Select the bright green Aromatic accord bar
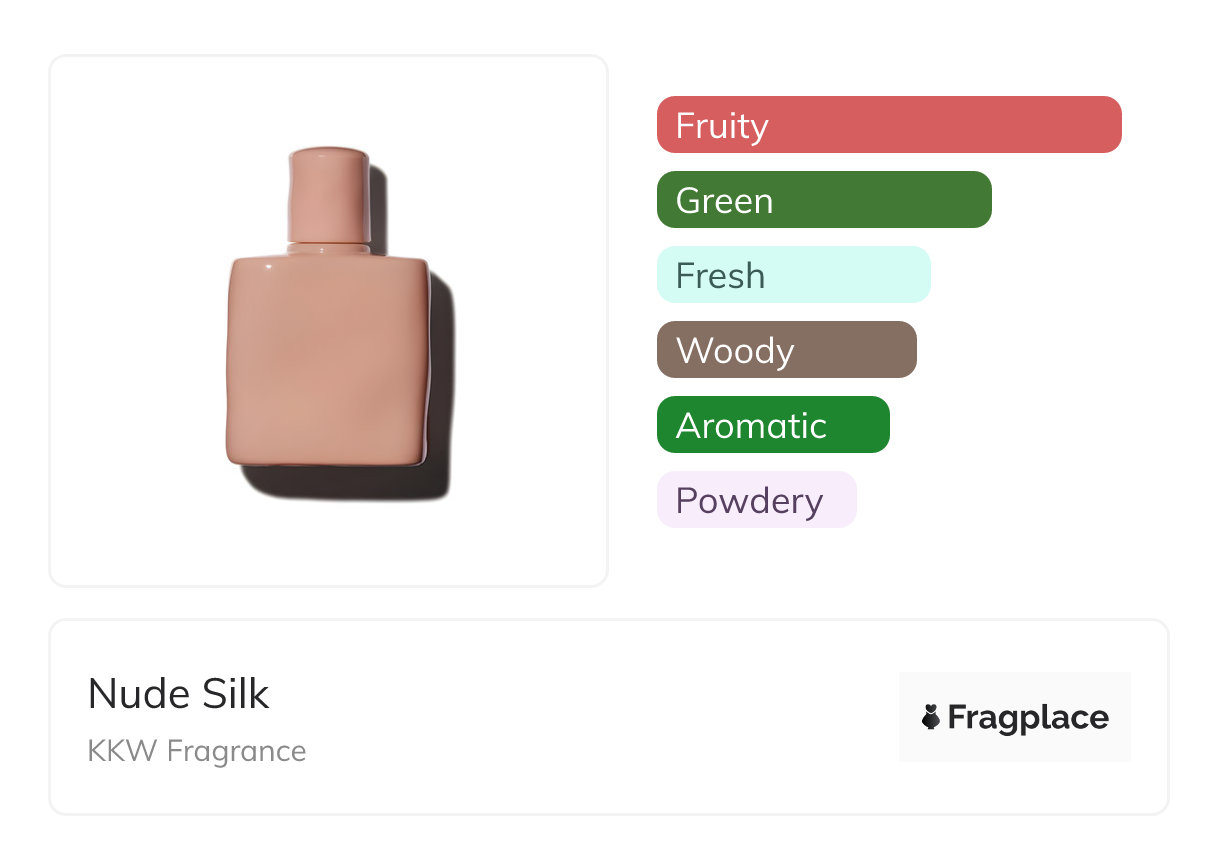The height and width of the screenshot is (864, 1218). (x=773, y=425)
